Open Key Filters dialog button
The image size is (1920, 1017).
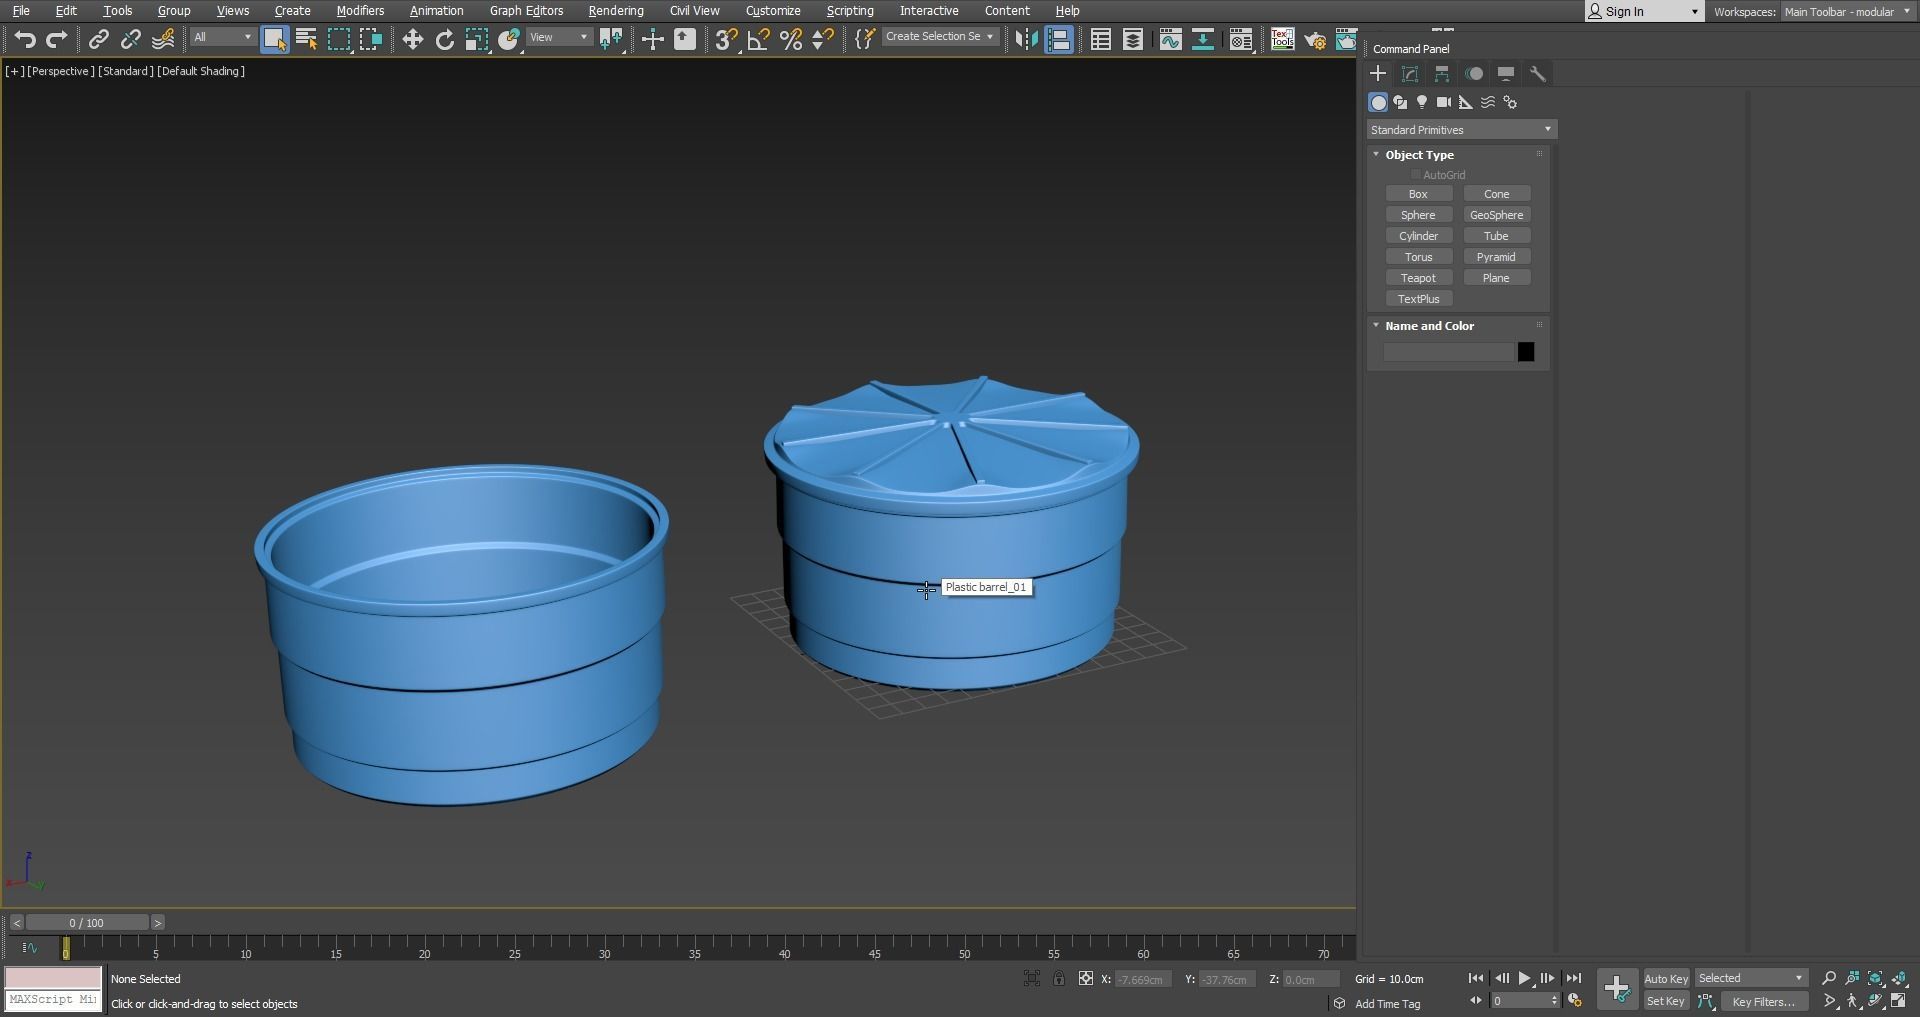(x=1764, y=1001)
